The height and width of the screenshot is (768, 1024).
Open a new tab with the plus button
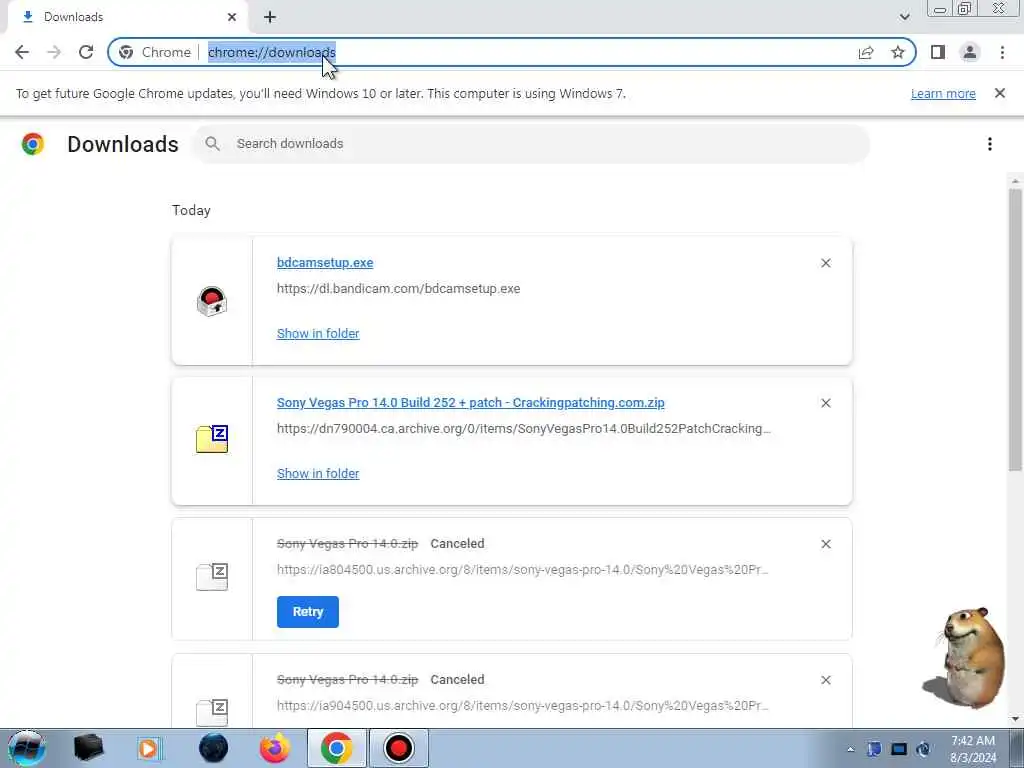(x=270, y=17)
